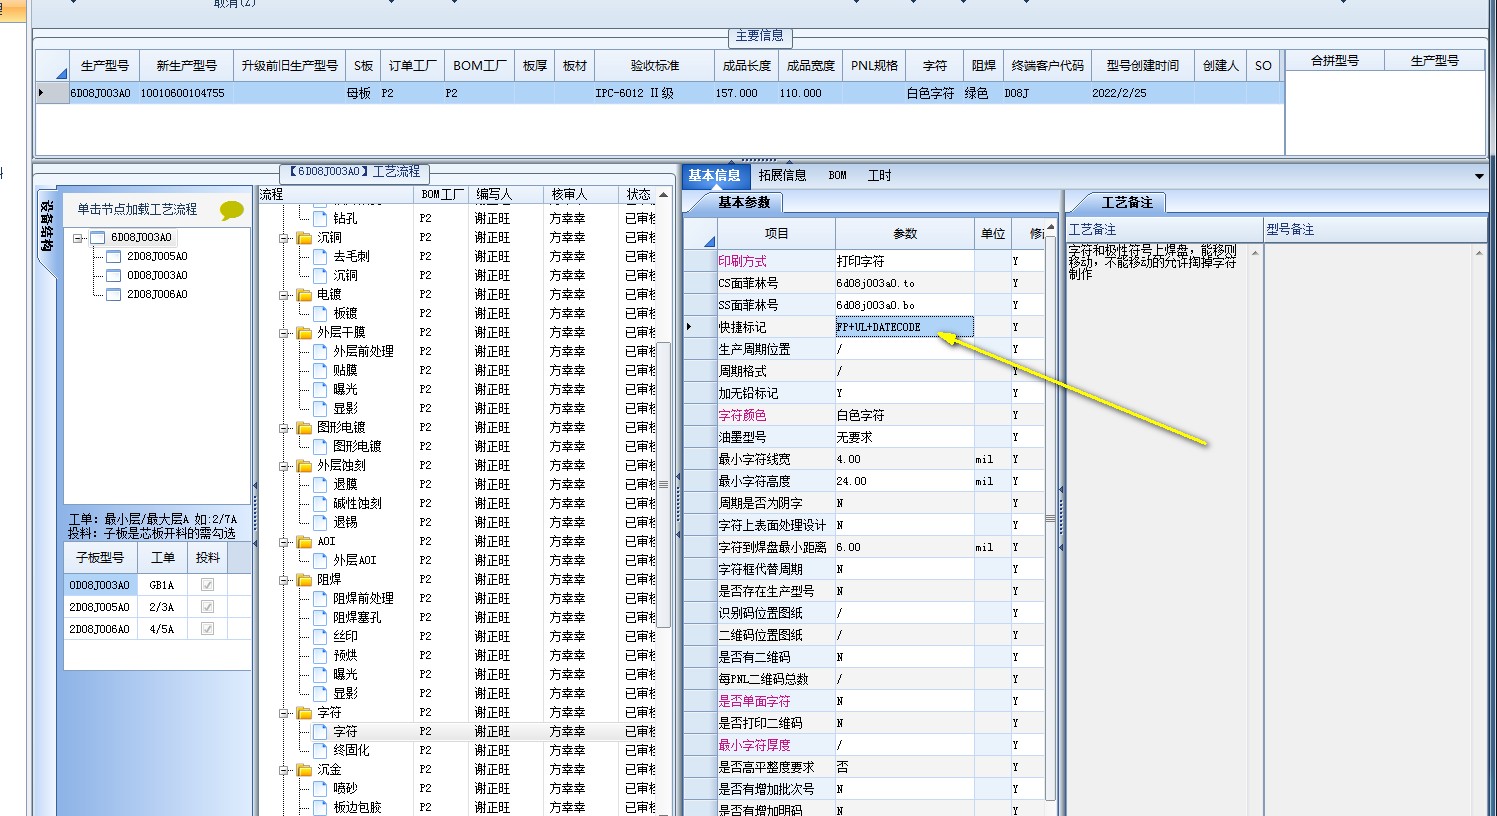Viewport: 1497px width, 816px height.
Task: Click the 6D08J003A0 root node icon
Action: pos(97,238)
